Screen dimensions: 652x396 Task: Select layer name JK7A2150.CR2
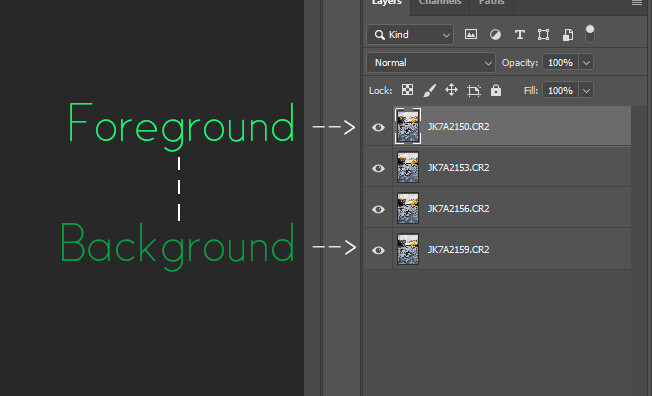(458, 126)
